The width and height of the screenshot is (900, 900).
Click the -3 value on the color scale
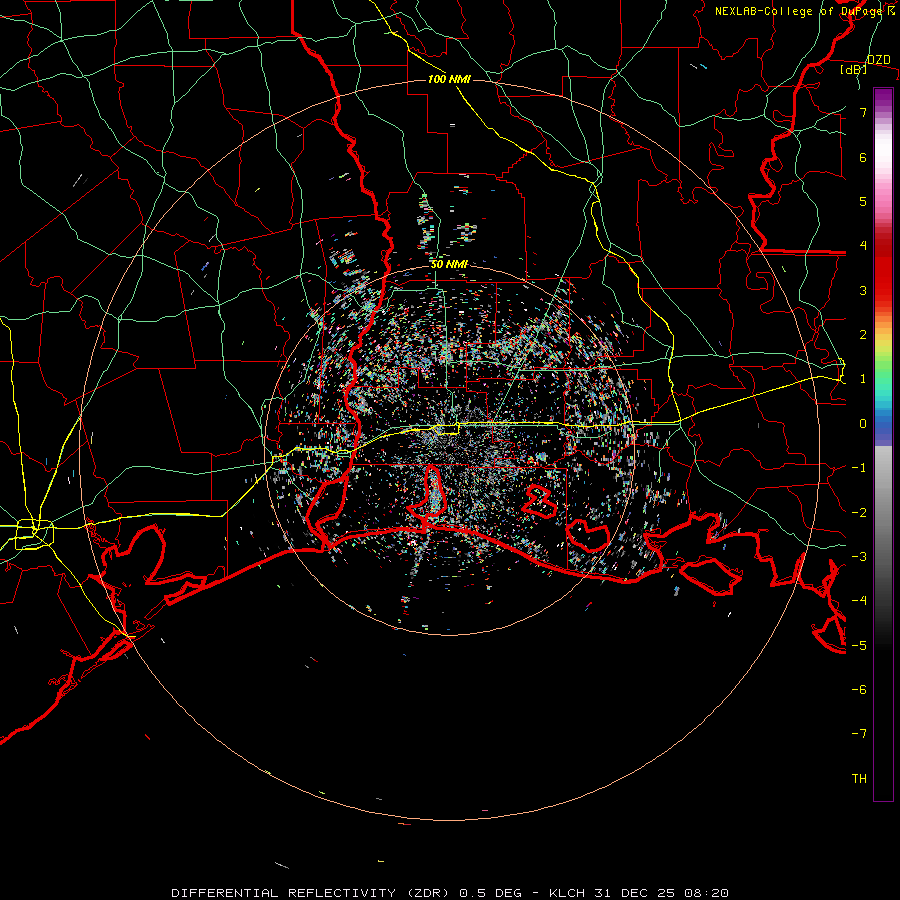tap(859, 557)
